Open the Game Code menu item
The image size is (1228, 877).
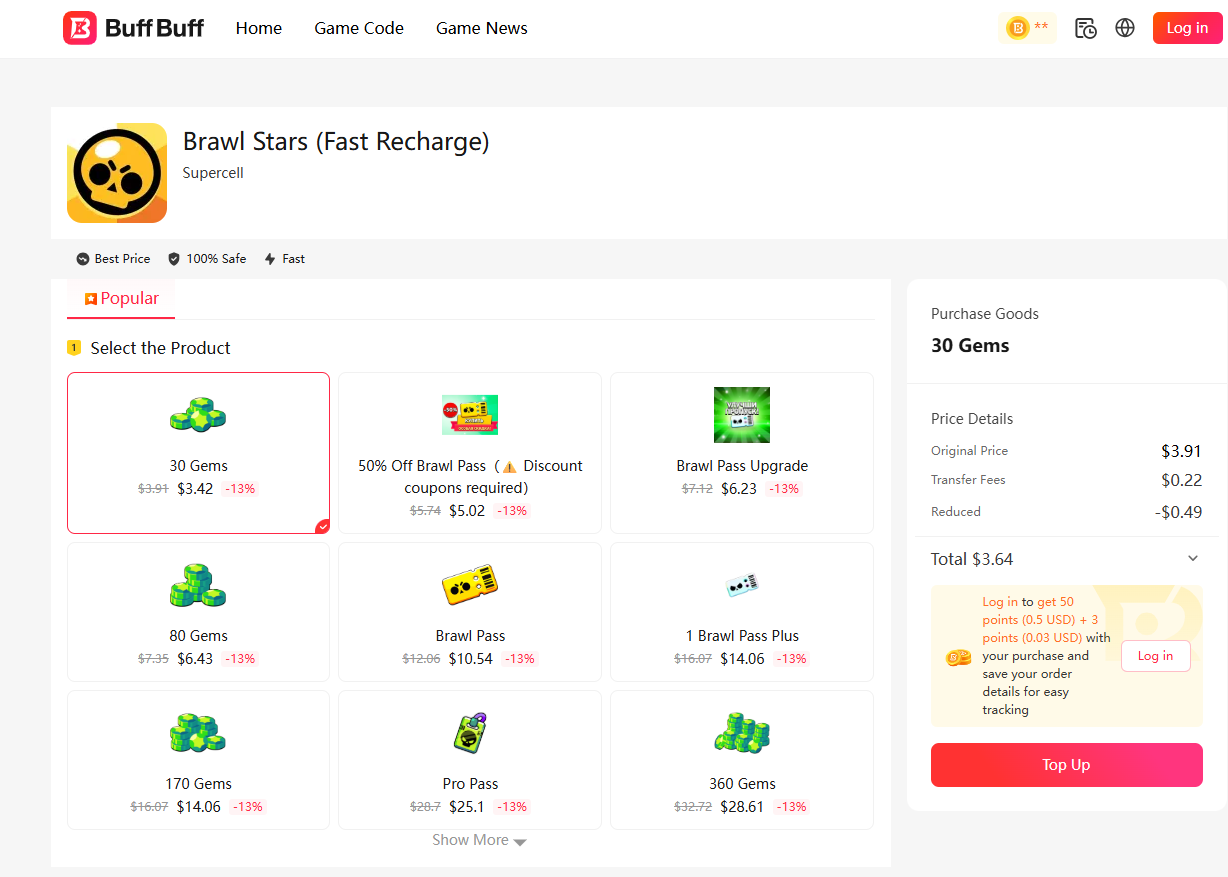click(359, 28)
